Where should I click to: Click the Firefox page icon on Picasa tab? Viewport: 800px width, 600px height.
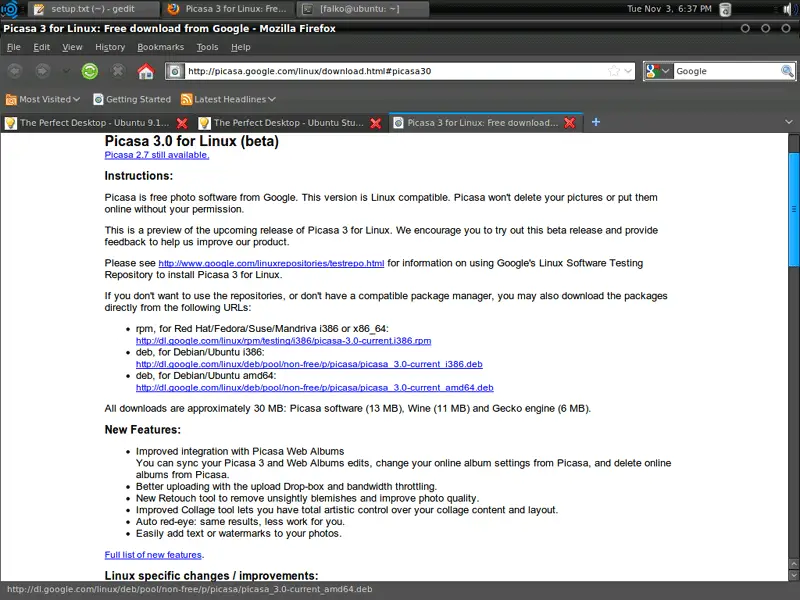[x=398, y=123]
